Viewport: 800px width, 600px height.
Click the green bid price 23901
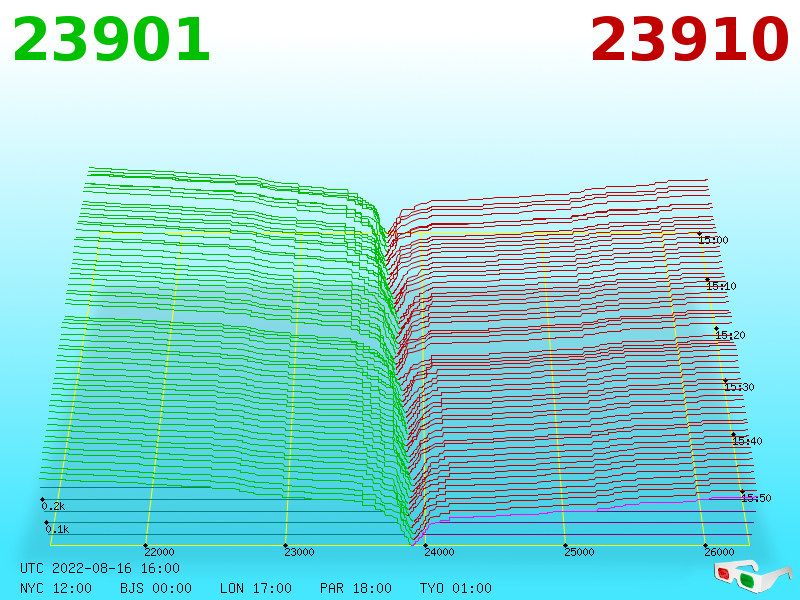click(111, 40)
